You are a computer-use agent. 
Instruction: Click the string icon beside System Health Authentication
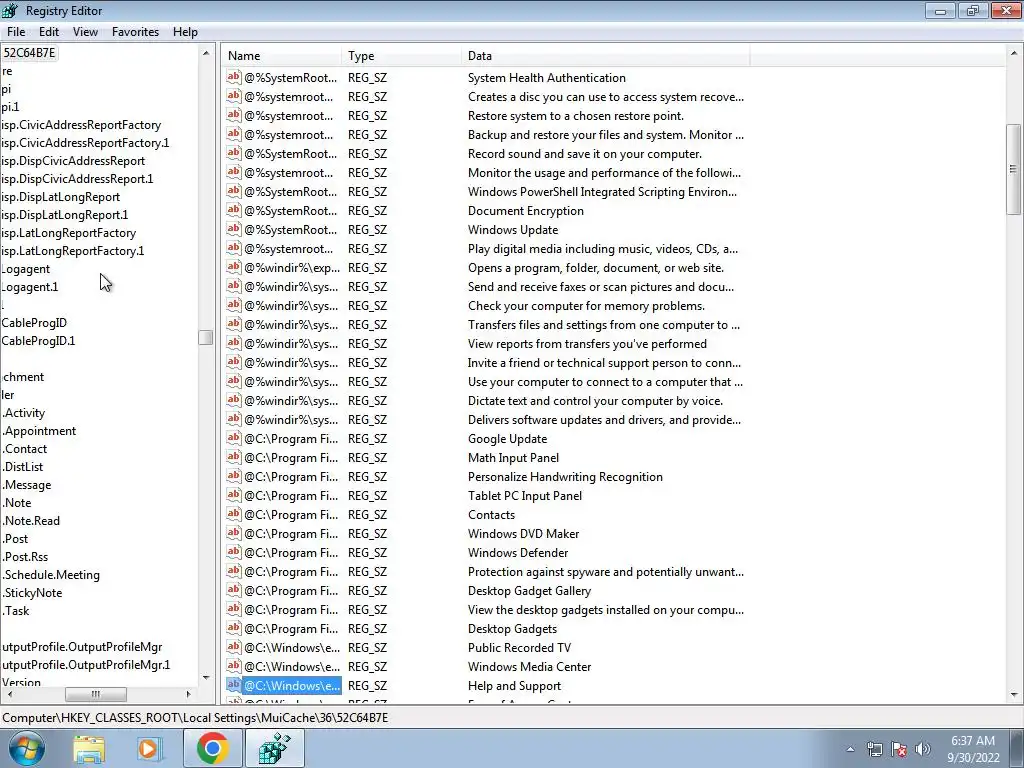coord(234,77)
